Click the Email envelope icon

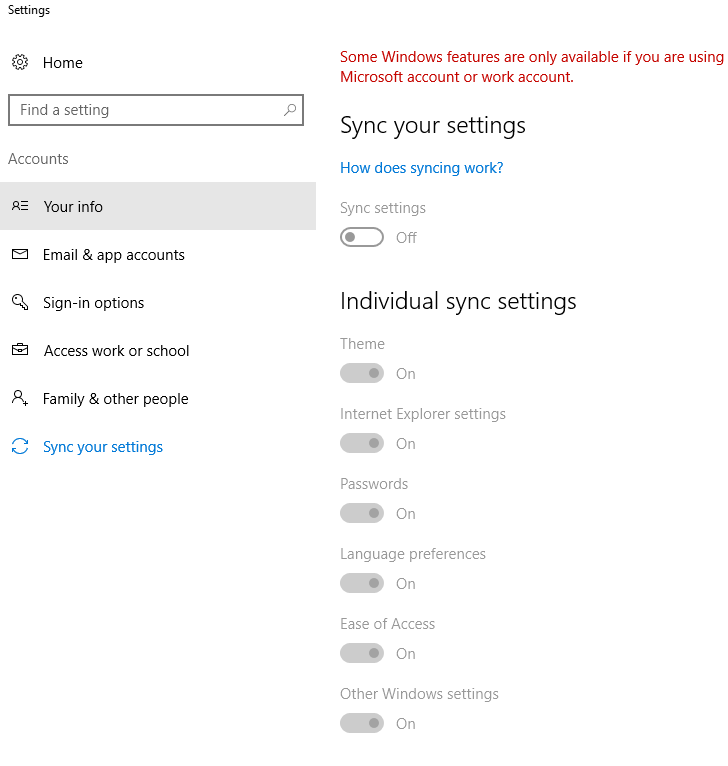(20, 254)
